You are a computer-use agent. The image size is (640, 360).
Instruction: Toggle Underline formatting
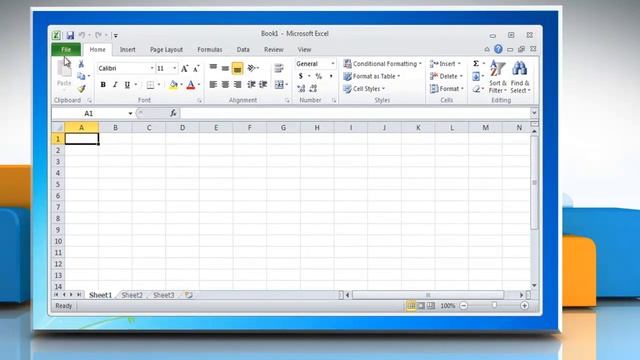(127, 84)
